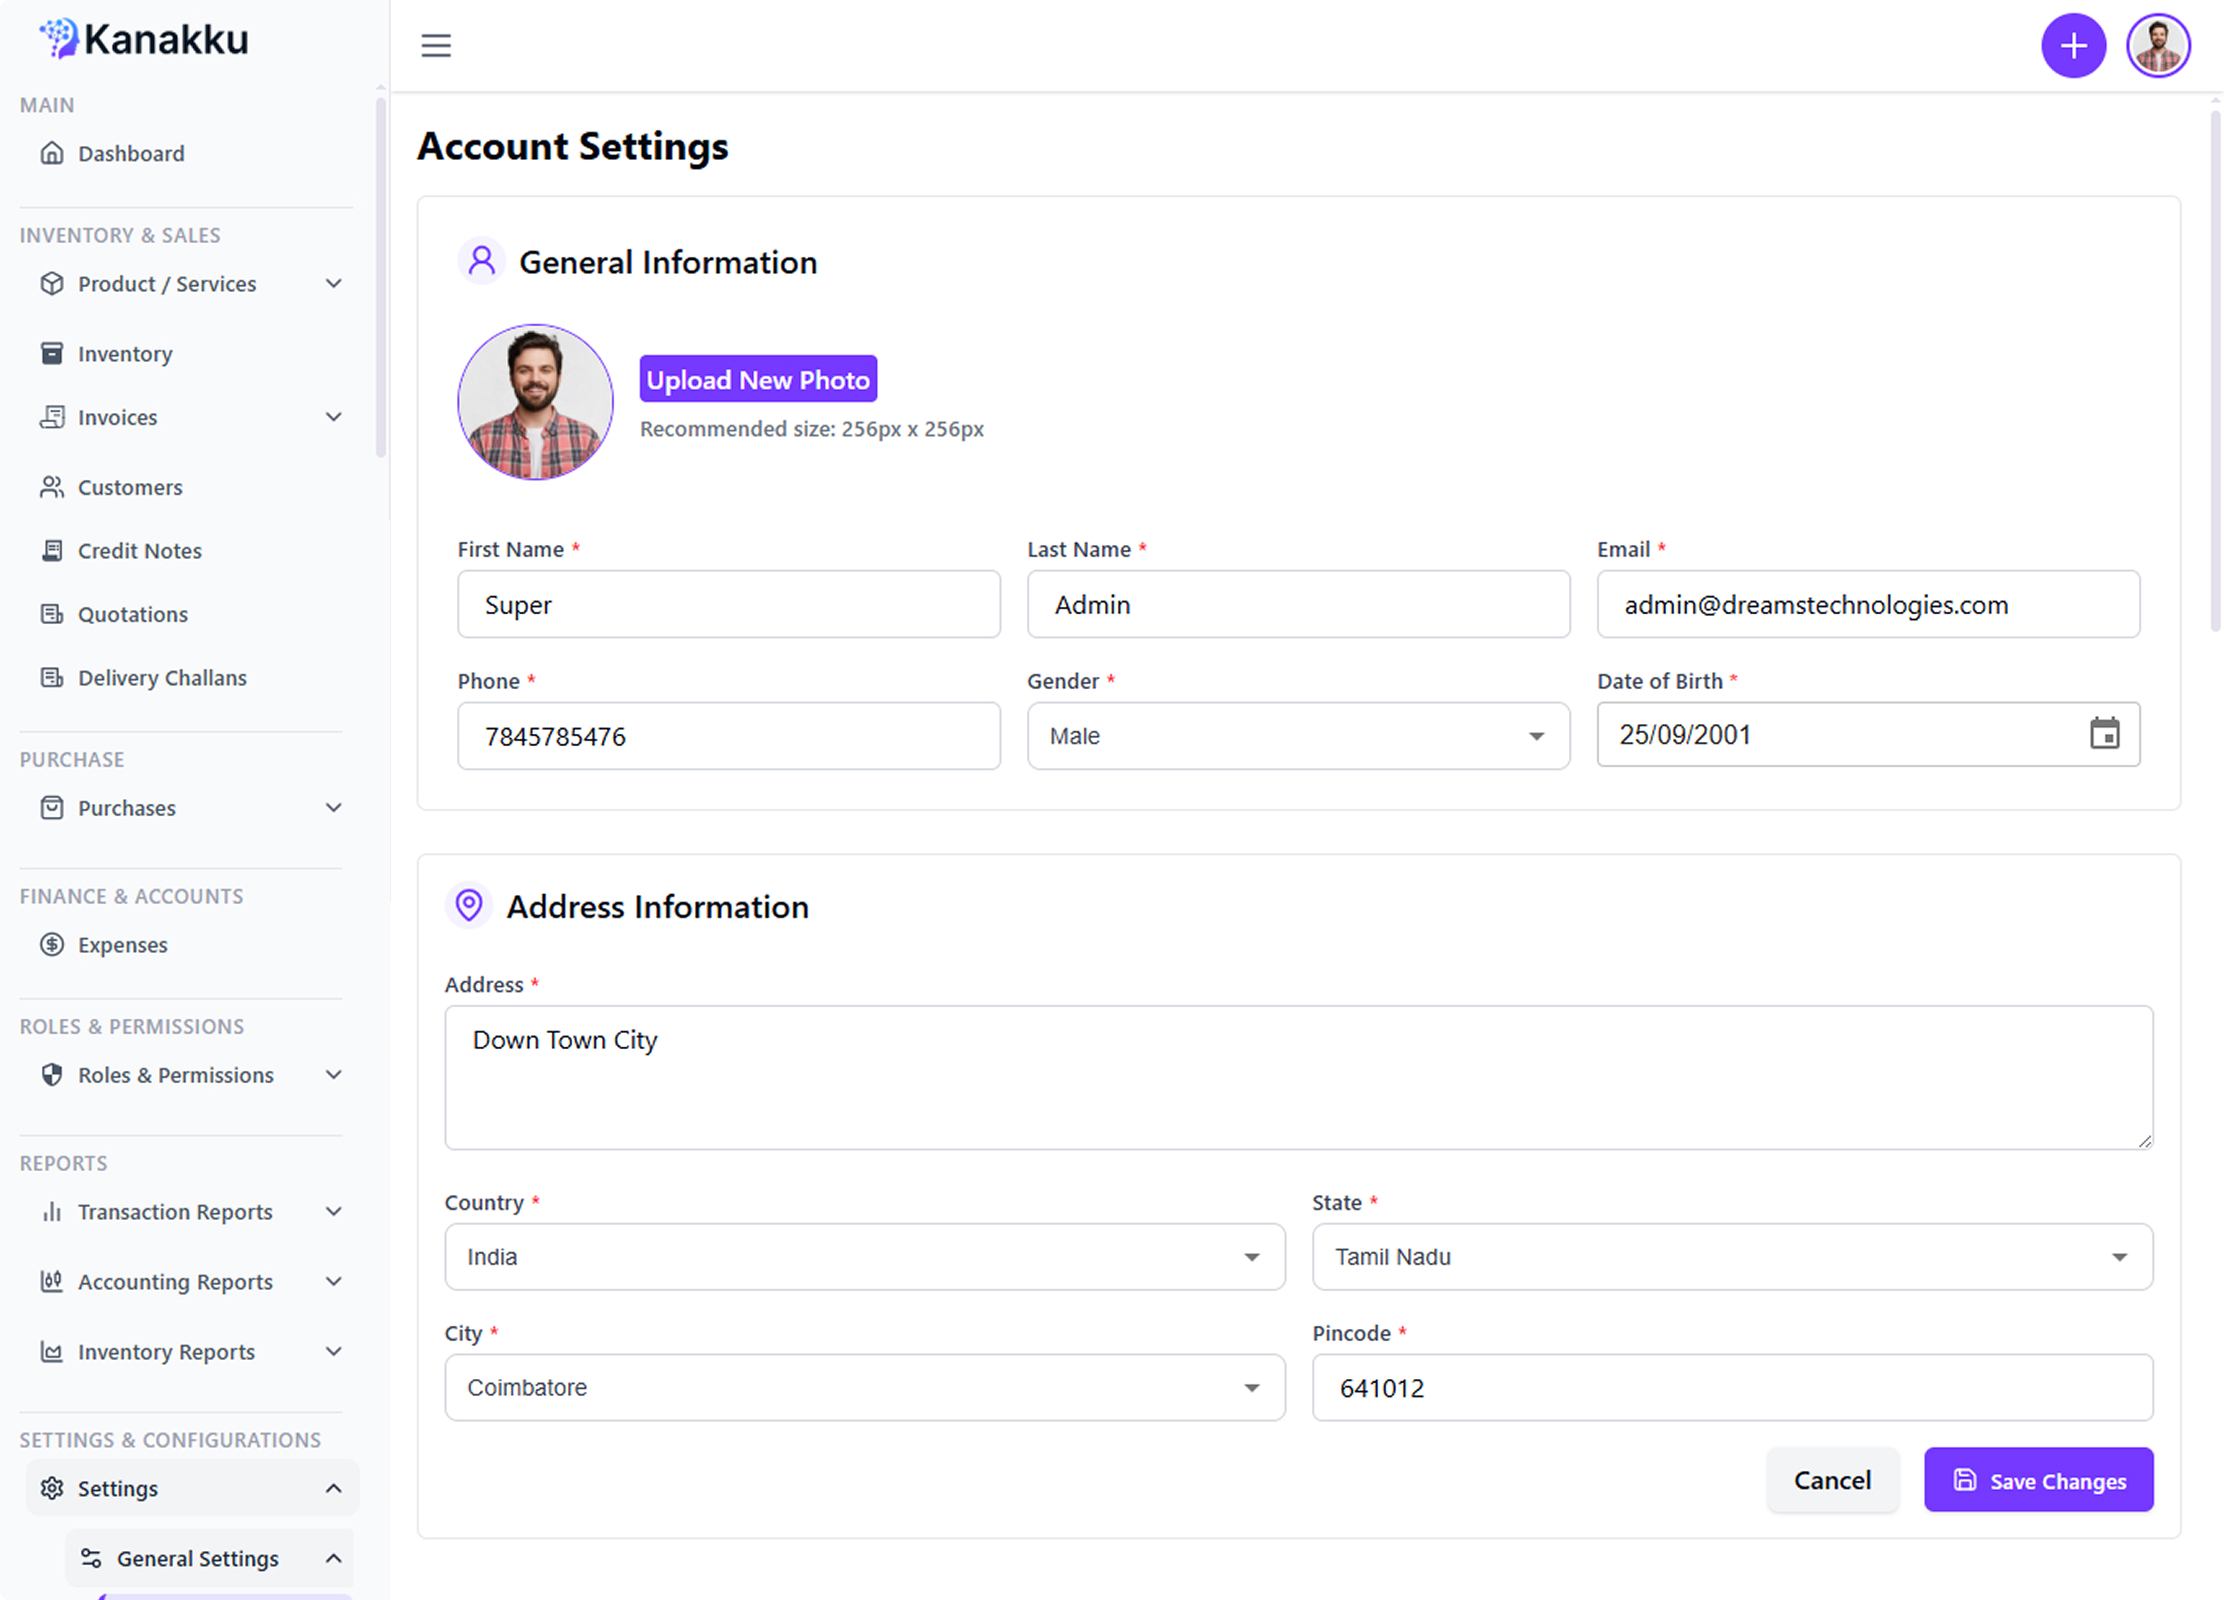Click the Purchases bag icon
Viewport: 2224px width, 1600px height.
coord(52,807)
